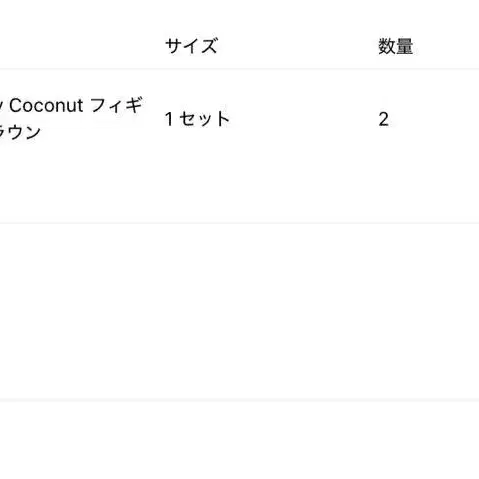Select the 1セット size cell
479x479 pixels.
coord(197,119)
